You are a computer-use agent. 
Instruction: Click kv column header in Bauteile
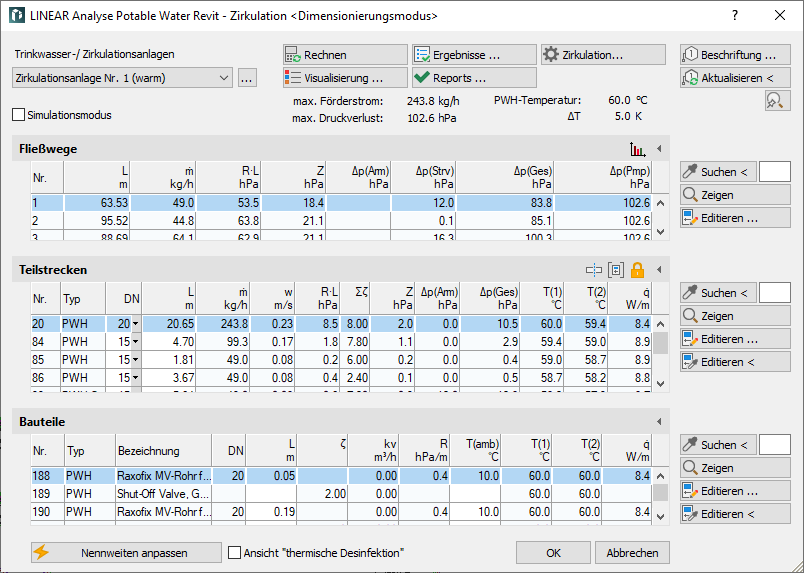tap(373, 451)
